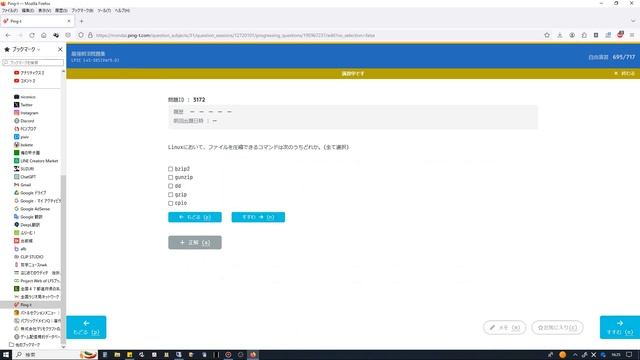Click the gray 正解 (a) answer button

coord(195,242)
